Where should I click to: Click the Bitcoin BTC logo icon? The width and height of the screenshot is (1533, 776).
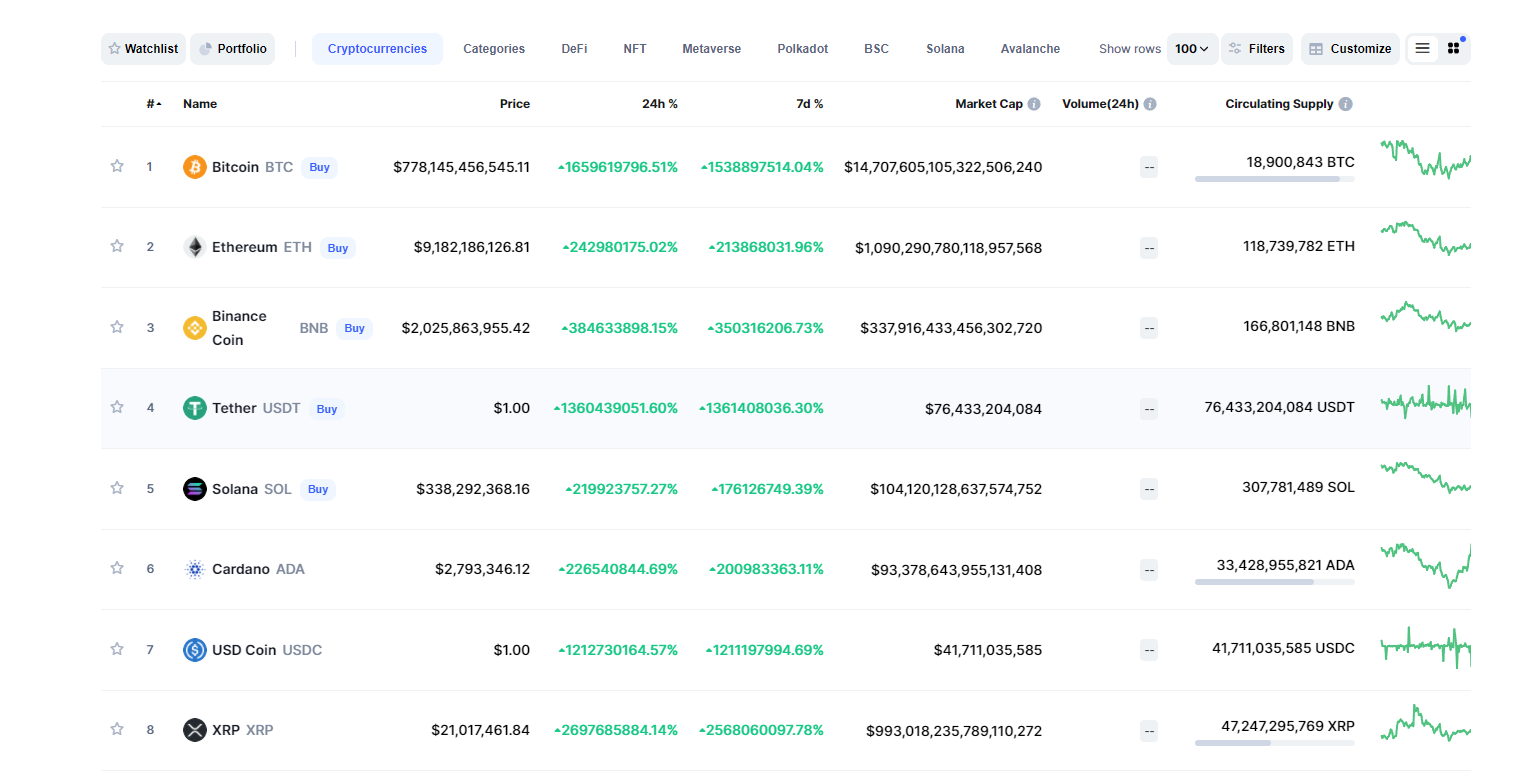(194, 167)
